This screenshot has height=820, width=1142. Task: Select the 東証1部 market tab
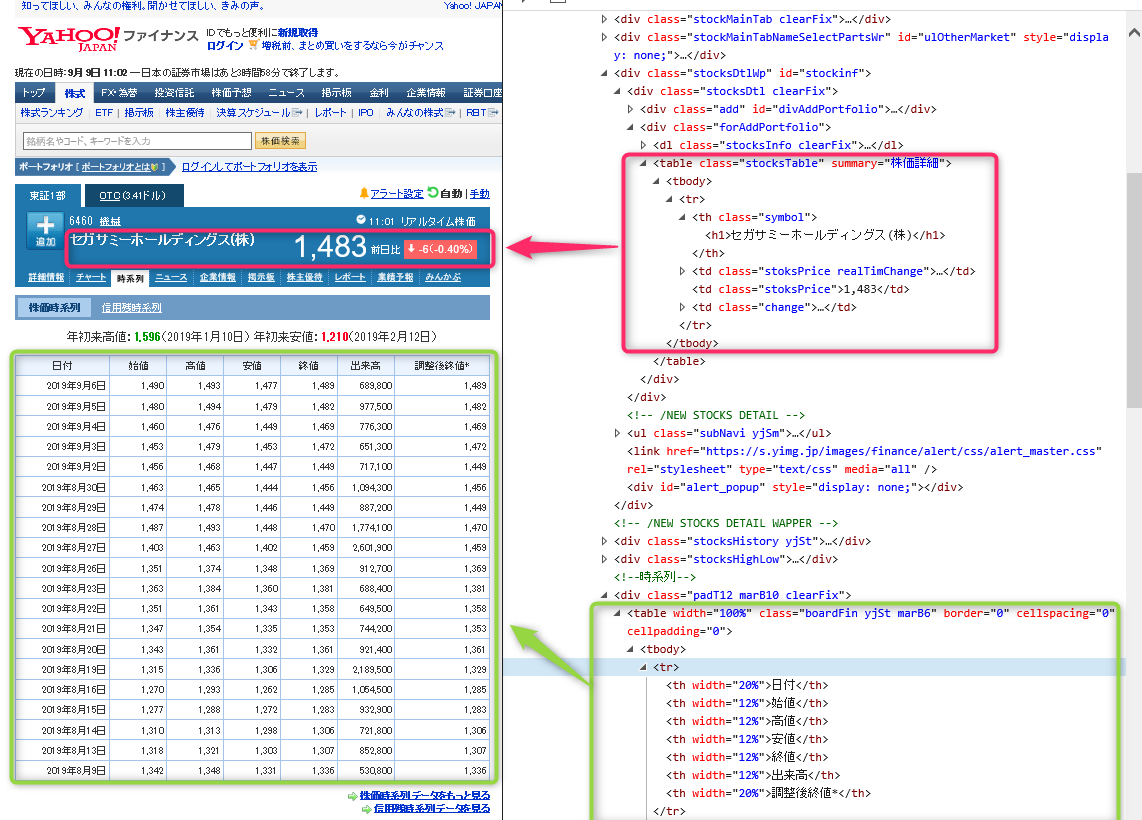[47, 195]
